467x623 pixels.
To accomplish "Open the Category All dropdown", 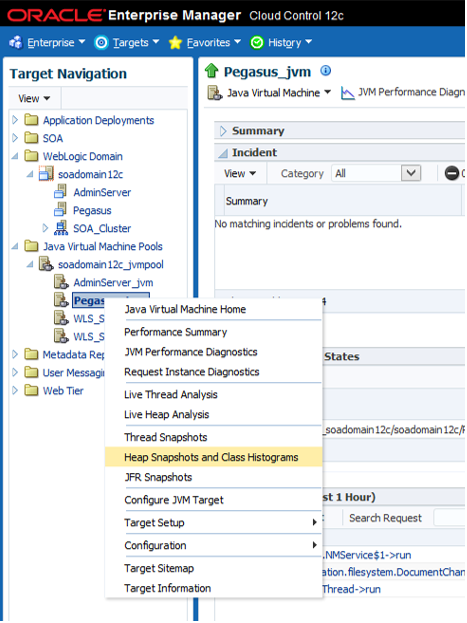I will click(x=411, y=173).
